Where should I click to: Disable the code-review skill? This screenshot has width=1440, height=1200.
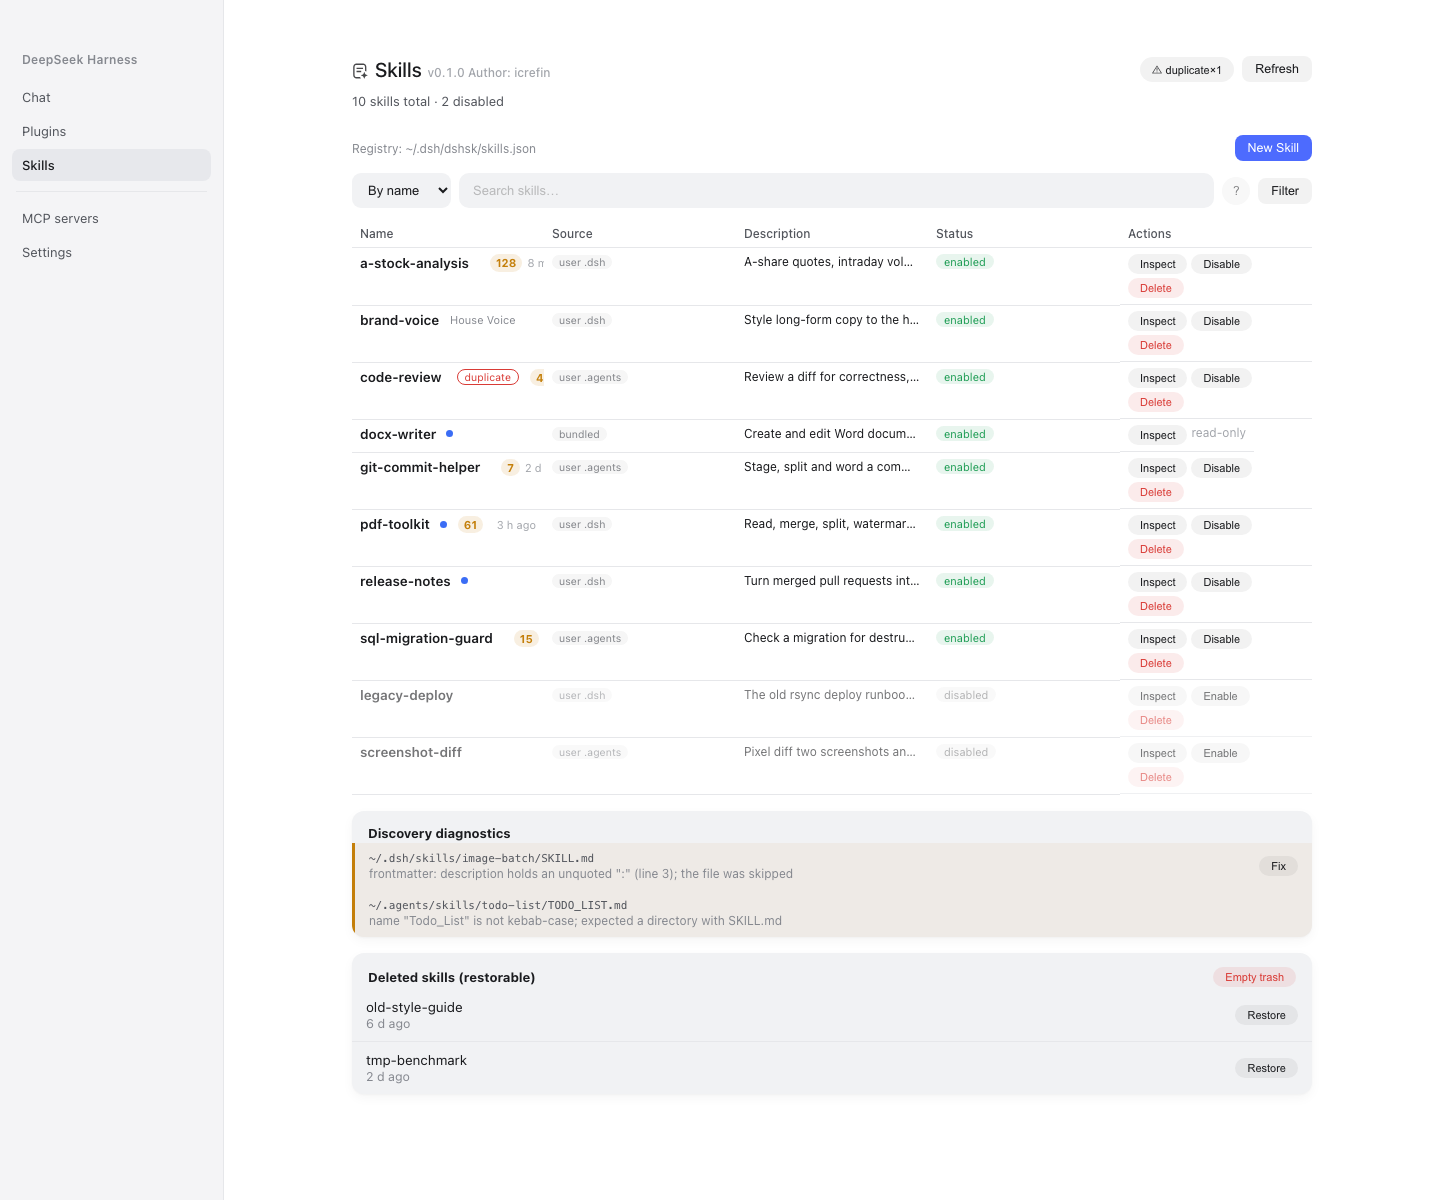pyautogui.click(x=1221, y=378)
